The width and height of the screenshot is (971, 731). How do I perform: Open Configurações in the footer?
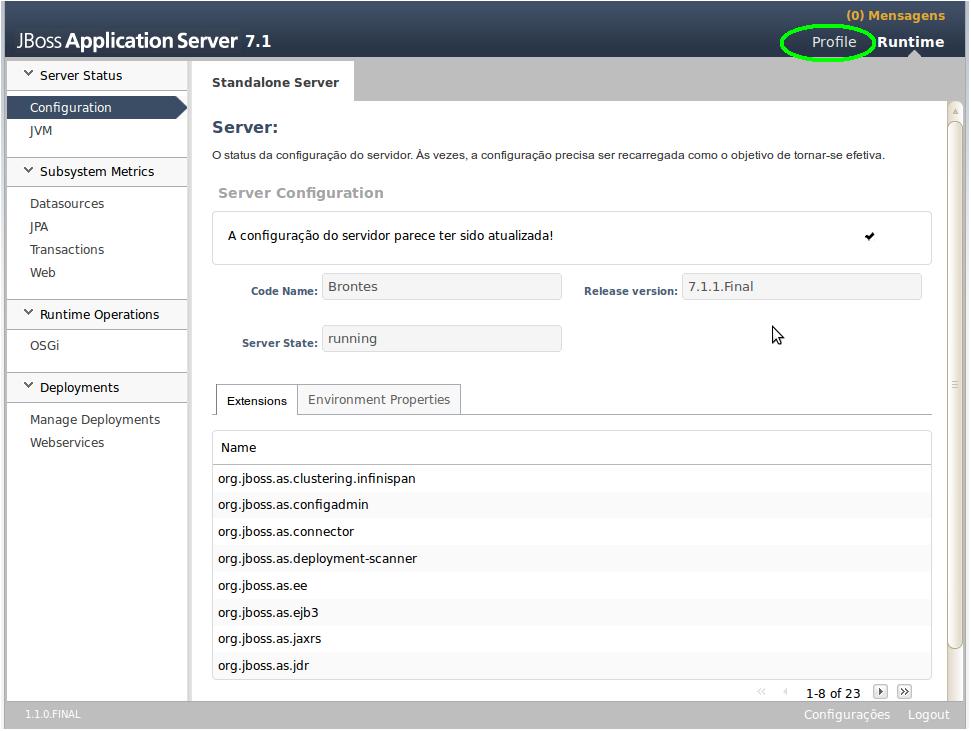(847, 714)
